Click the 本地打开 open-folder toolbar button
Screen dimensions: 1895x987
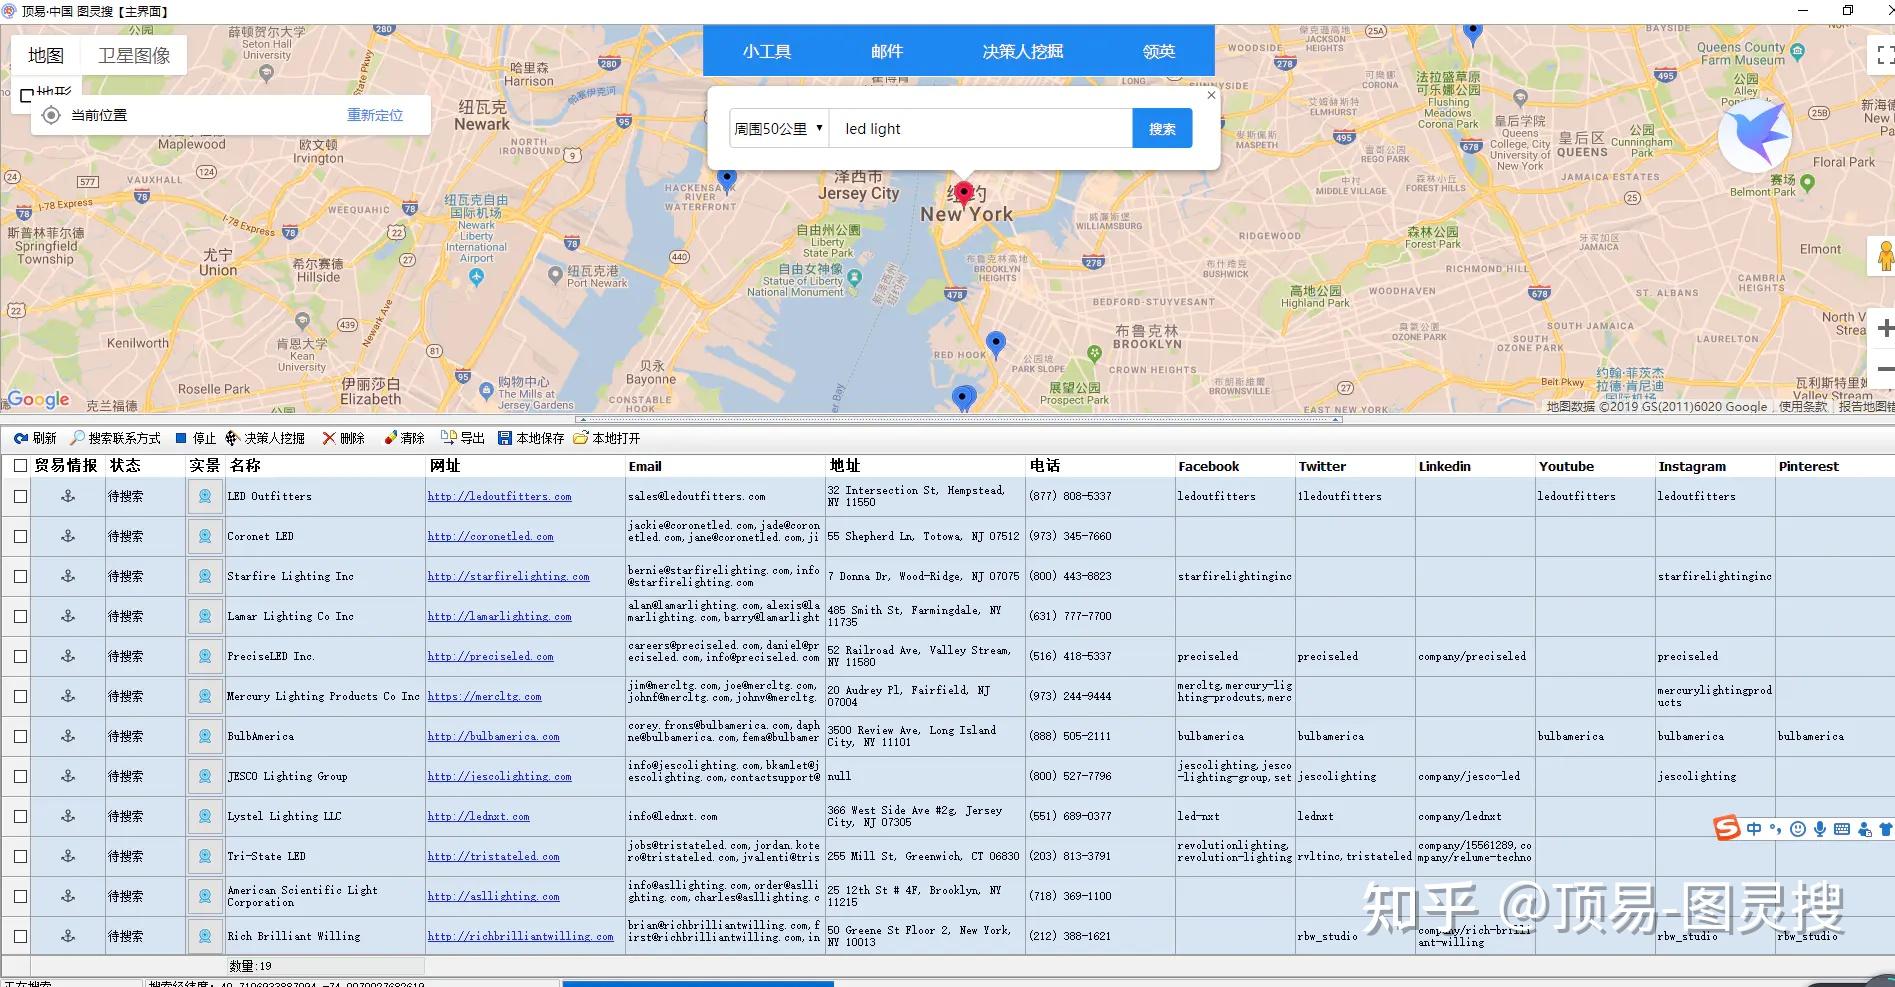pos(606,438)
